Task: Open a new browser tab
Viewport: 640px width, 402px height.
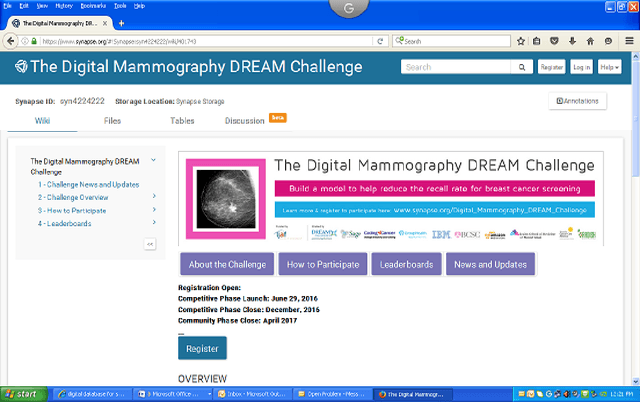Action: tap(121, 22)
